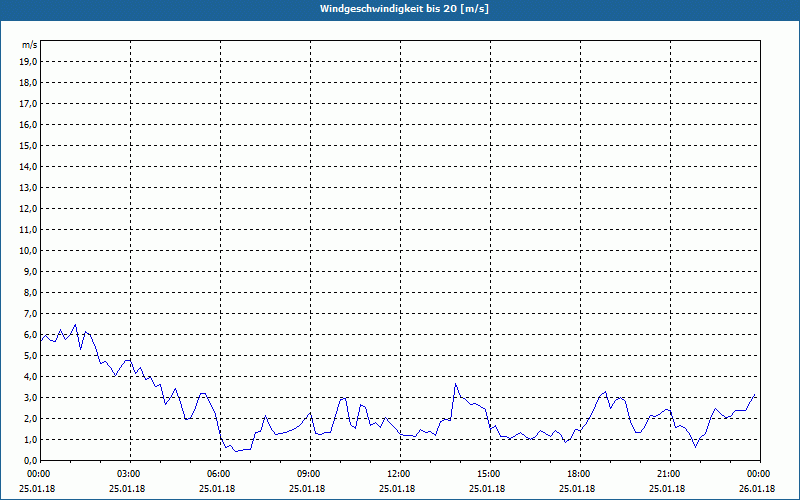Click the 4,0 y-axis label
Viewport: 800px width, 500px height.
[30, 377]
